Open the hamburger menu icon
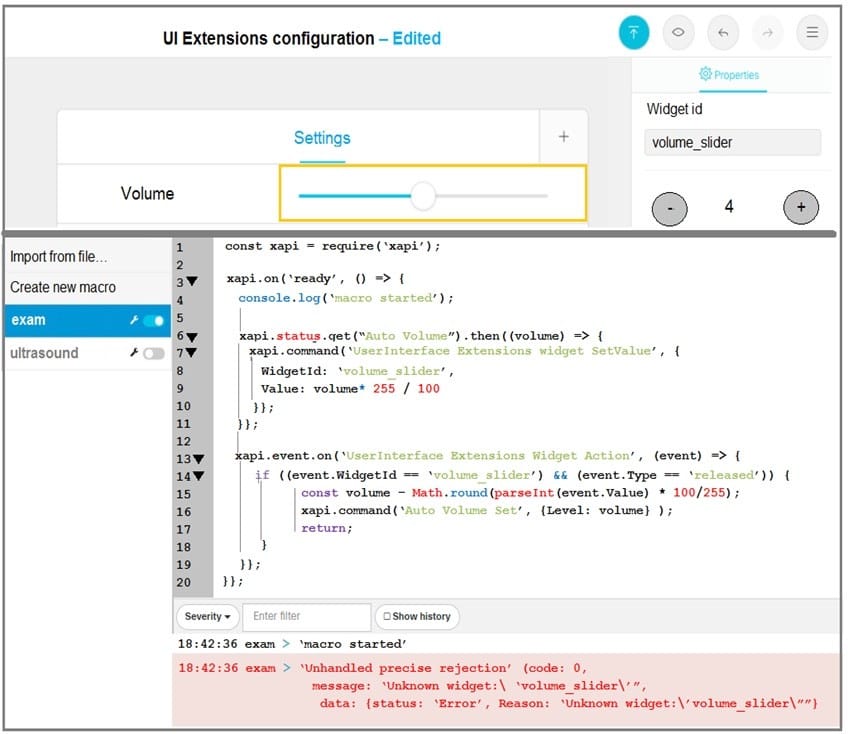This screenshot has width=848, height=734. coord(811,32)
